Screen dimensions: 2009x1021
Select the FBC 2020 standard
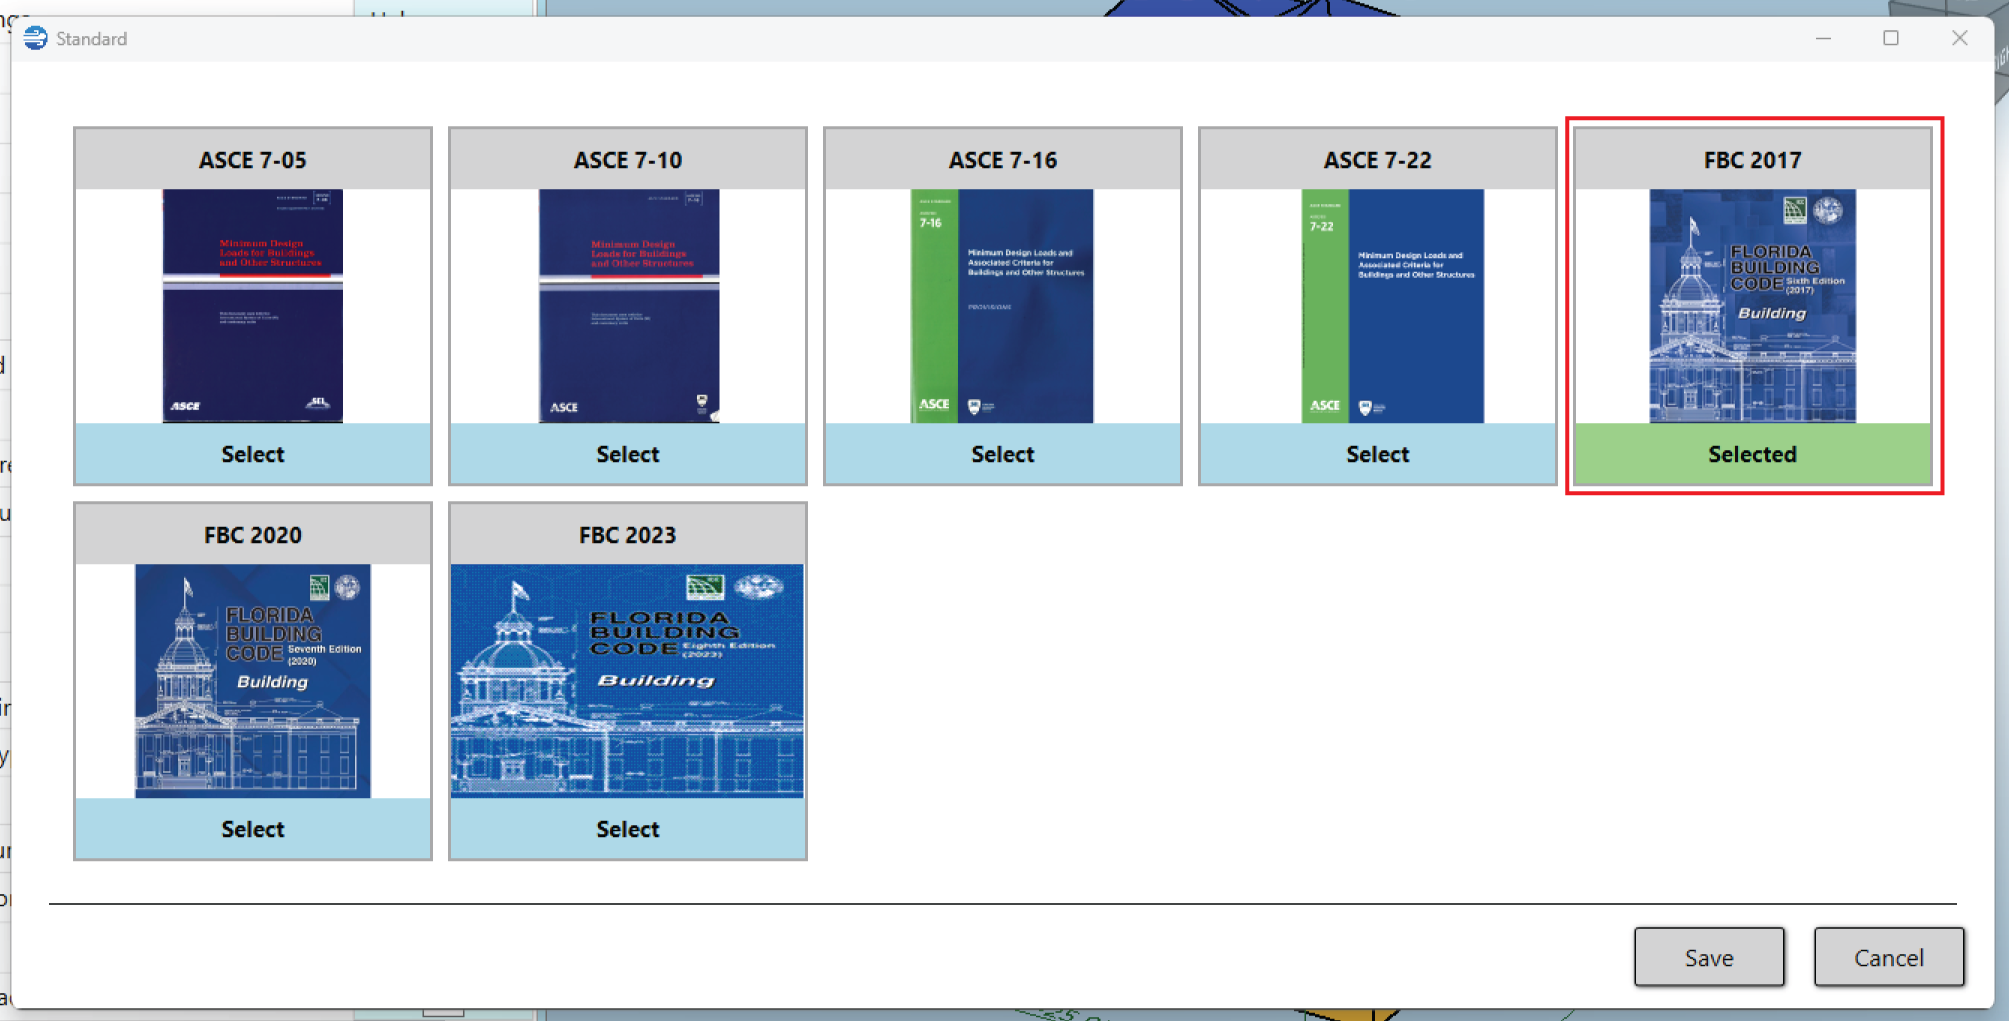[x=252, y=829]
